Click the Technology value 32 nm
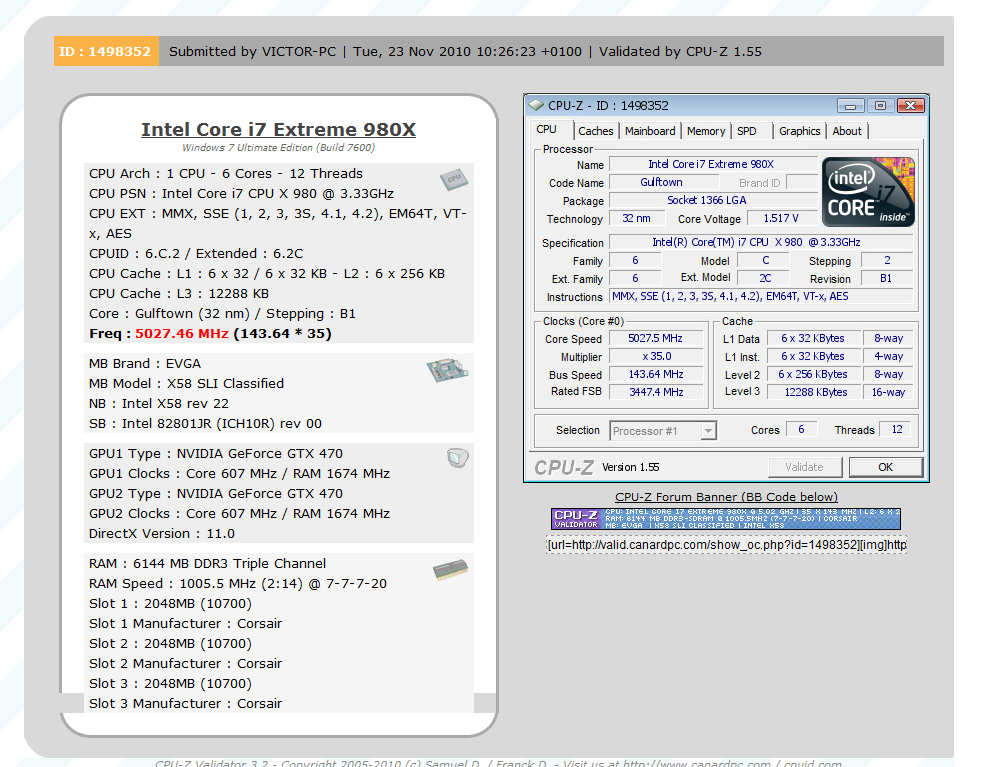This screenshot has width=1008, height=767. pos(636,219)
